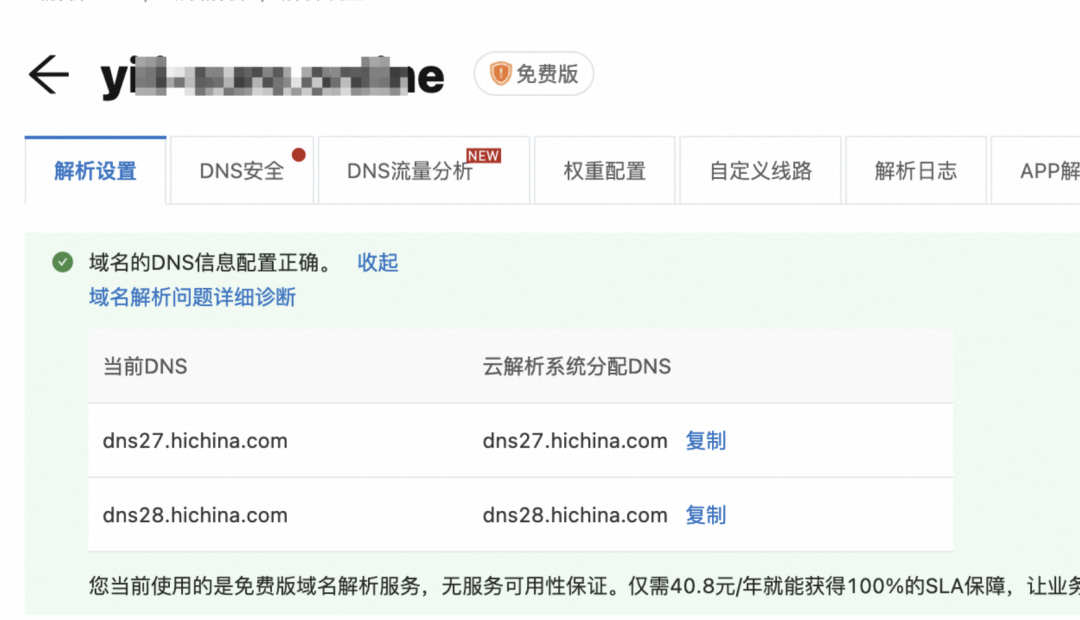Click the 云解析系统分配DNS column header
This screenshot has height=620, width=1080.
(576, 367)
